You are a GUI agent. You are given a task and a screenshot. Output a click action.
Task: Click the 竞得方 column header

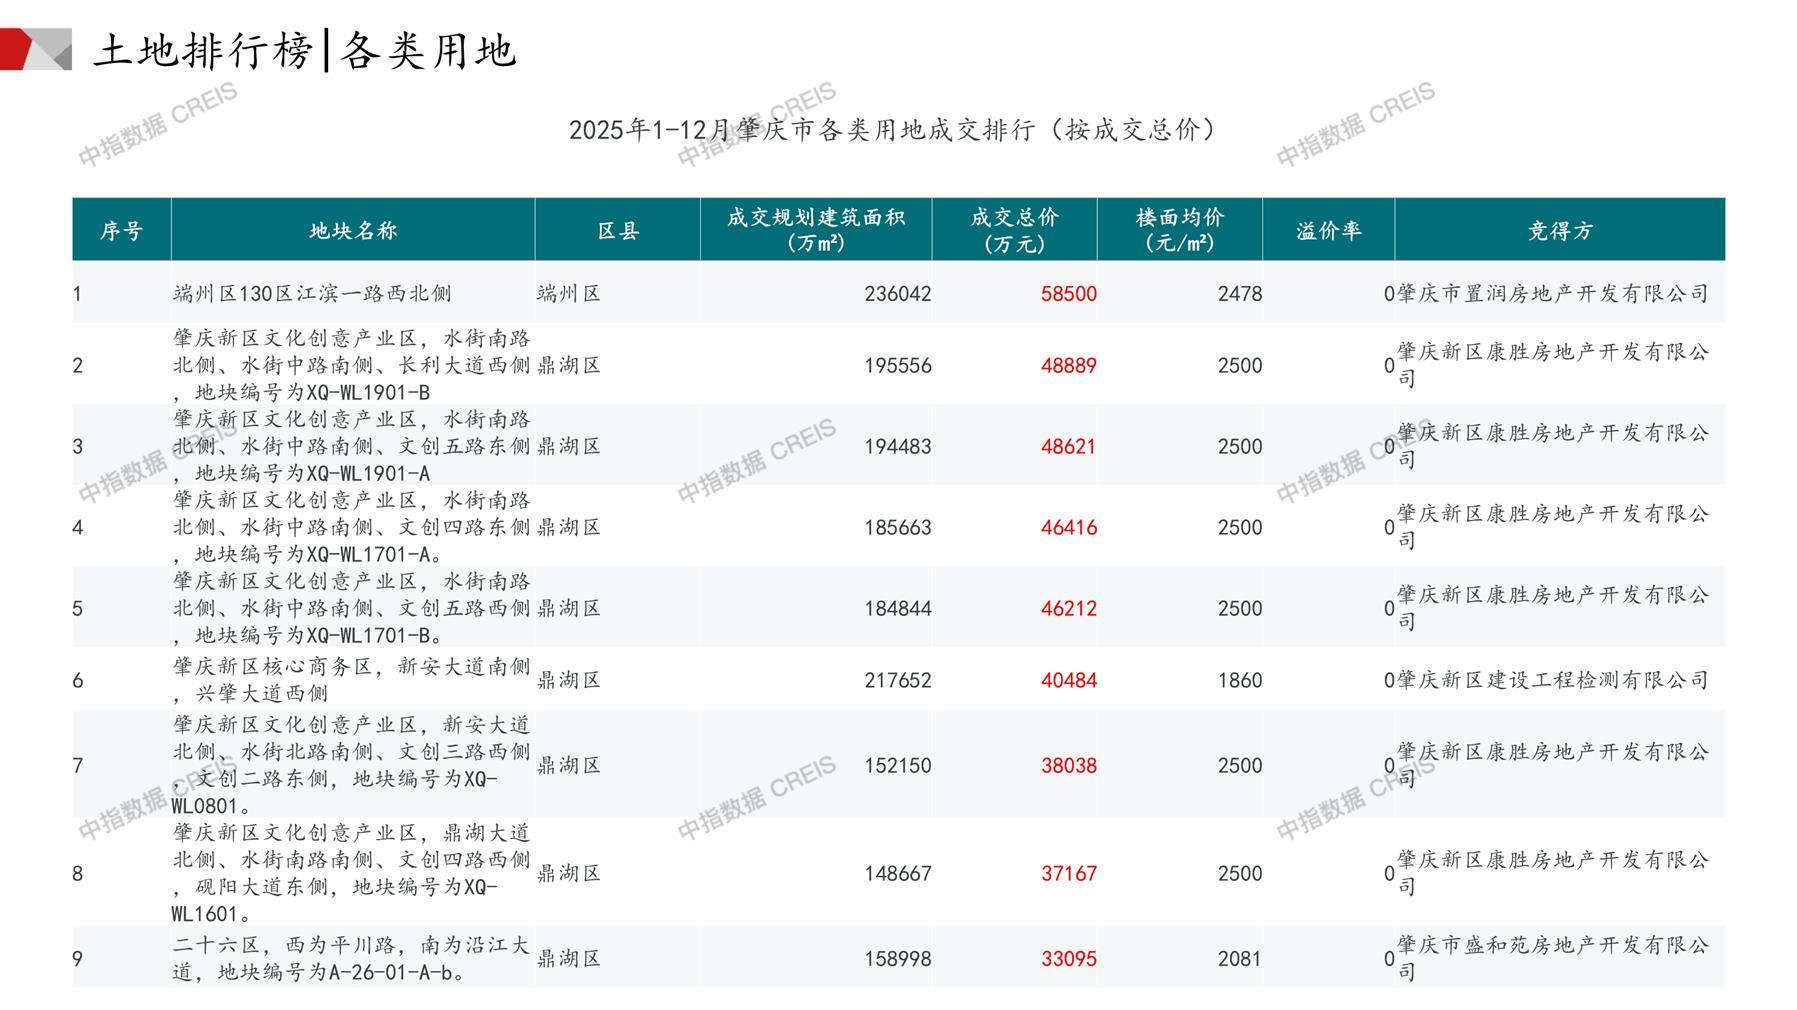(x=1559, y=231)
